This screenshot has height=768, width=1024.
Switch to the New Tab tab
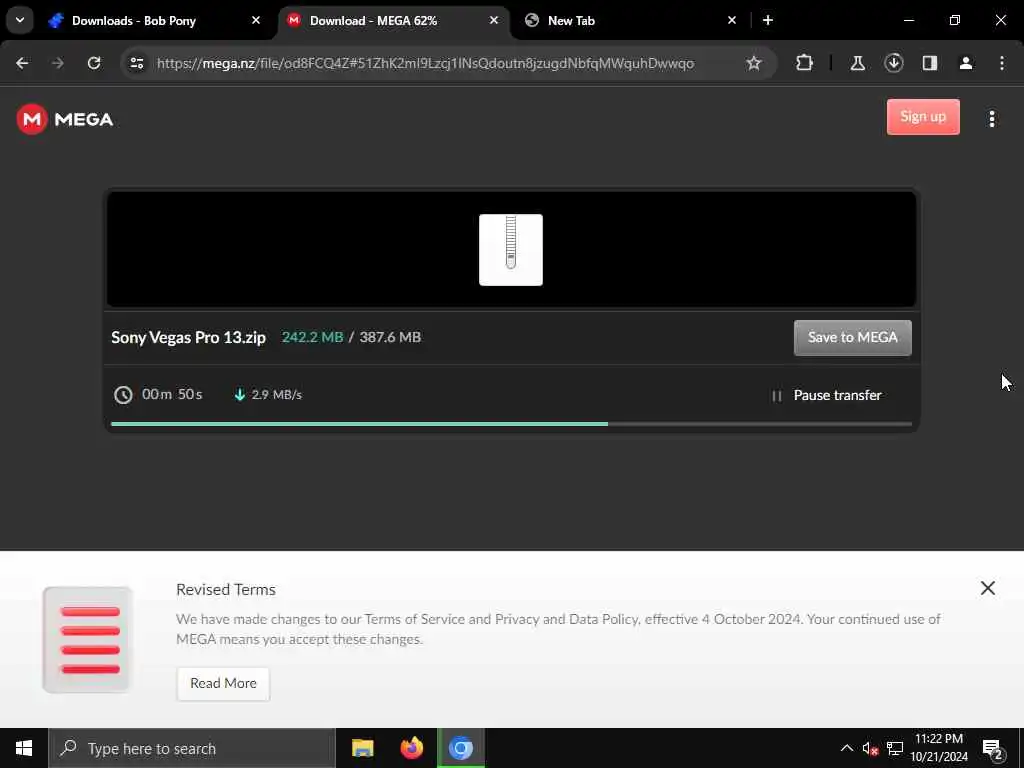630,21
